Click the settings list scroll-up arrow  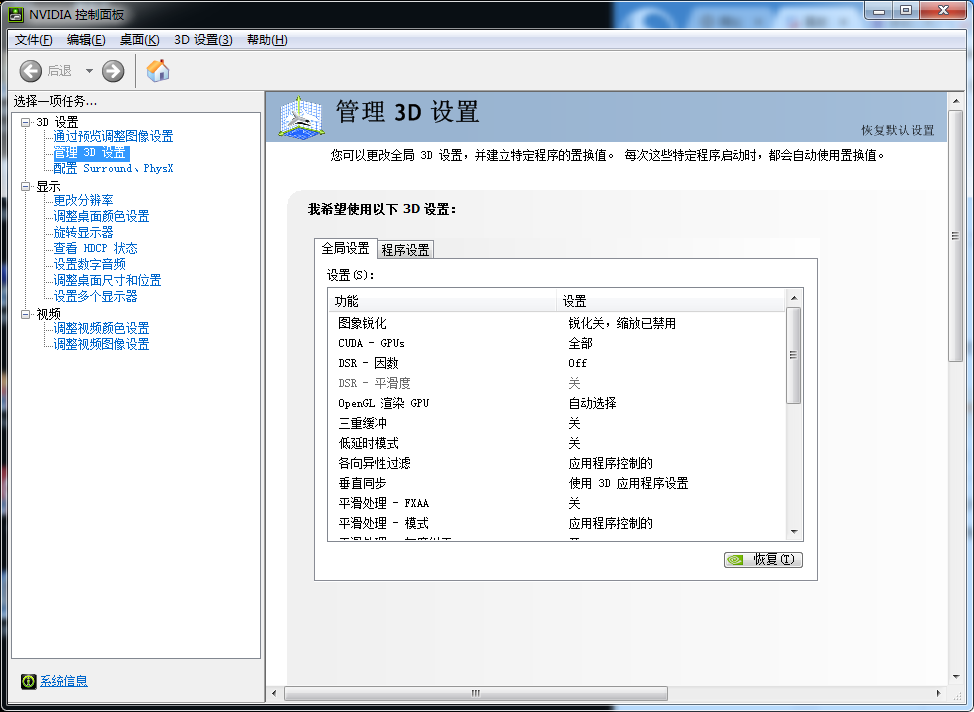pyautogui.click(x=794, y=298)
